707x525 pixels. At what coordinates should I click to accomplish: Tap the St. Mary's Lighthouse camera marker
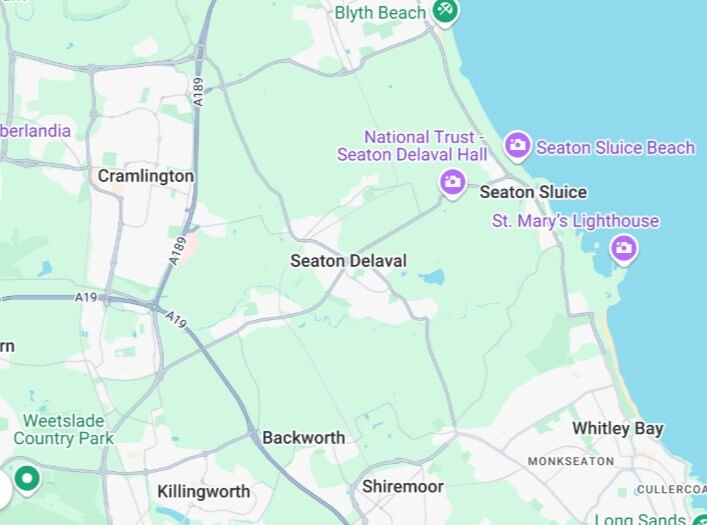tap(624, 249)
